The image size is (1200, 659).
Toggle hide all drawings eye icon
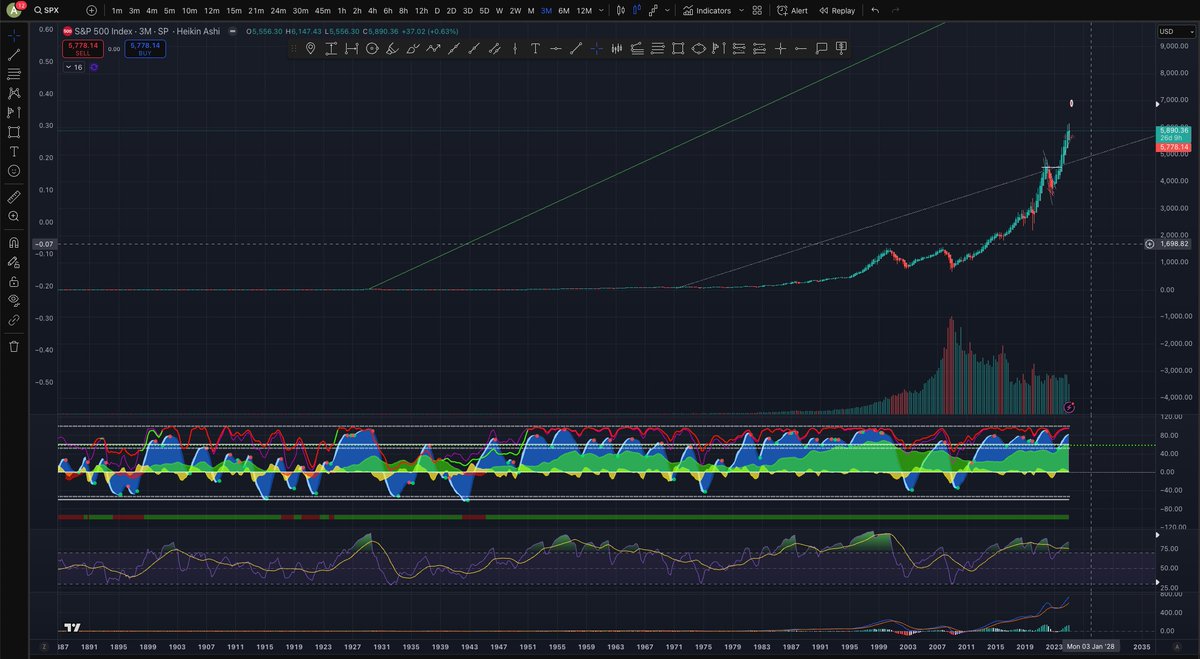point(14,300)
